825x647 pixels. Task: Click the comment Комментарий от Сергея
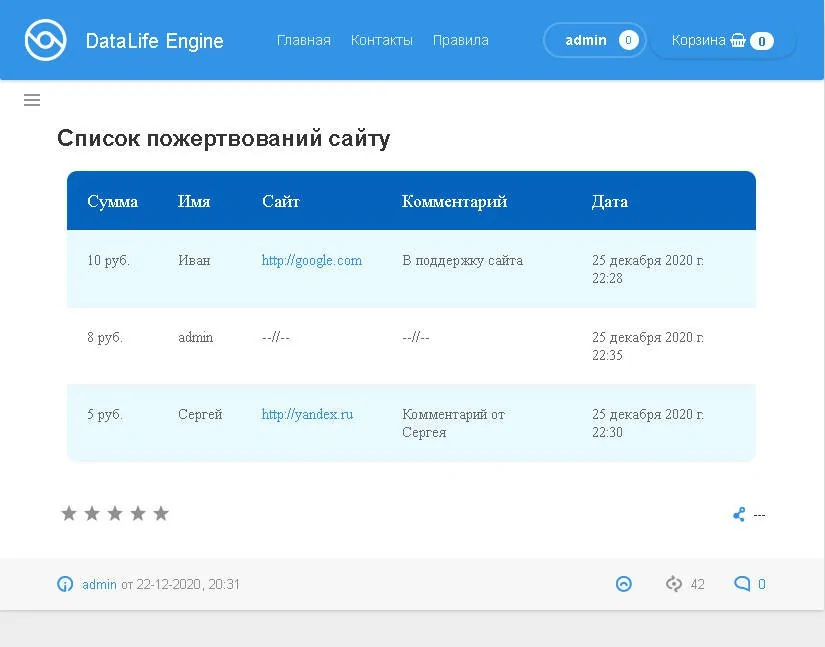454,423
